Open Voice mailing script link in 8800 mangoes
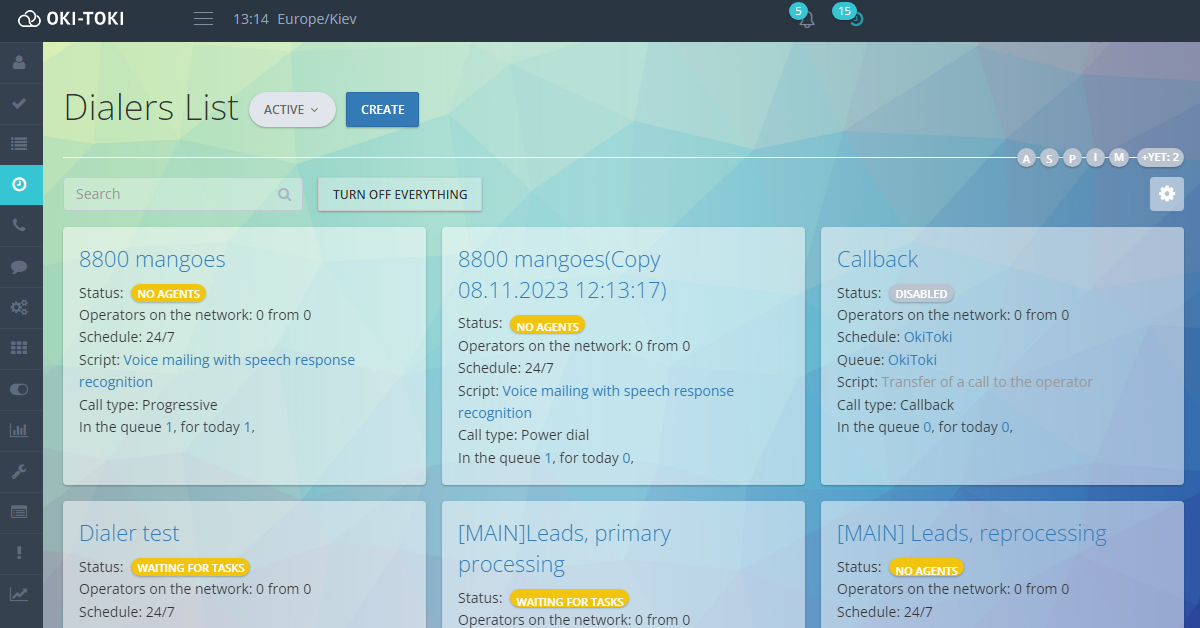This screenshot has width=1200, height=628. click(x=239, y=360)
